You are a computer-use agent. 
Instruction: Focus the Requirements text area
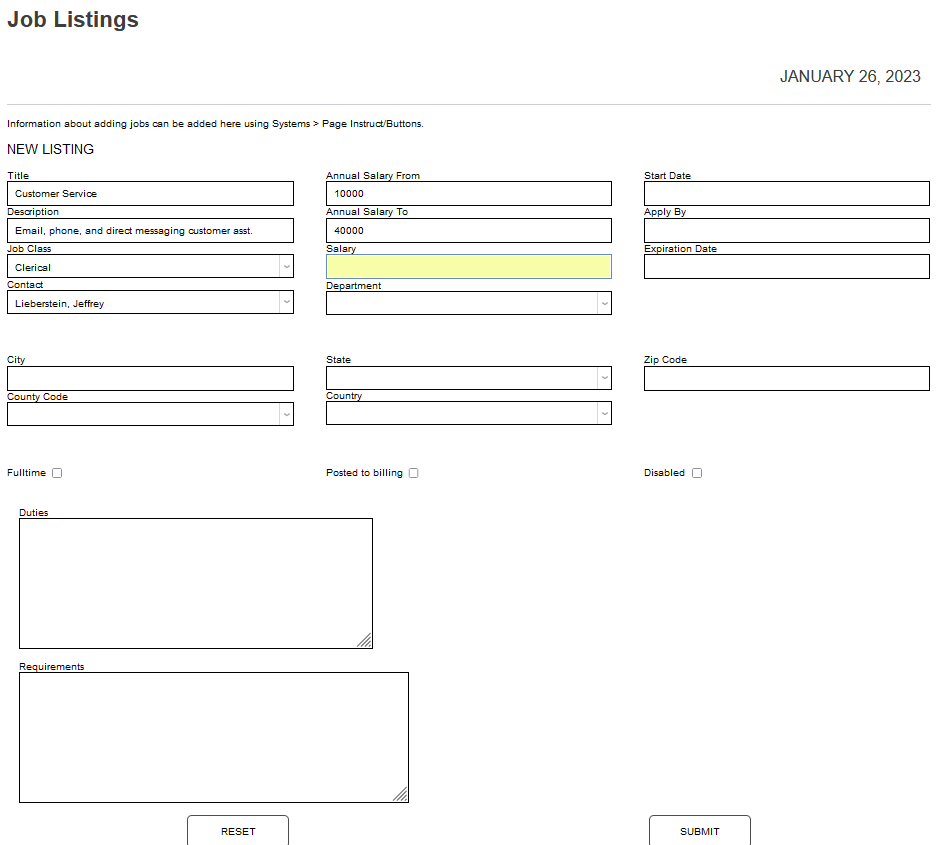pos(213,737)
